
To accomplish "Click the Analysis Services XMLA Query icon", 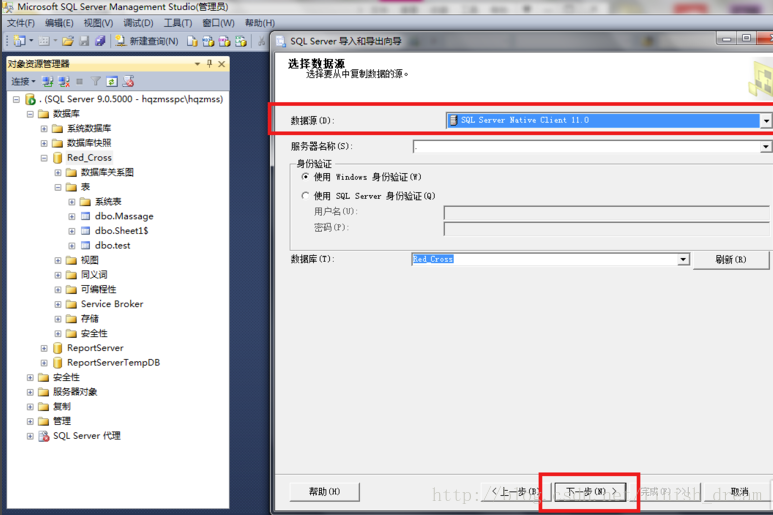I will [241, 41].
